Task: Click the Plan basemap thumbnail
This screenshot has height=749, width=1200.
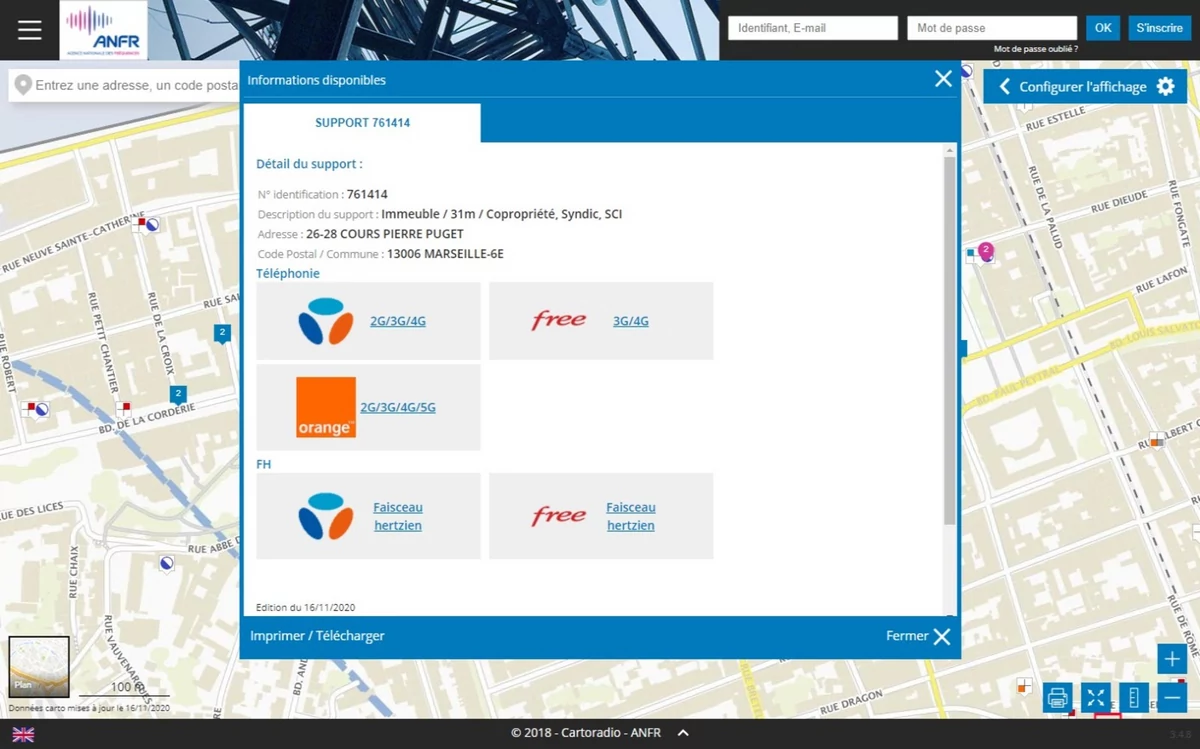Action: click(x=39, y=666)
